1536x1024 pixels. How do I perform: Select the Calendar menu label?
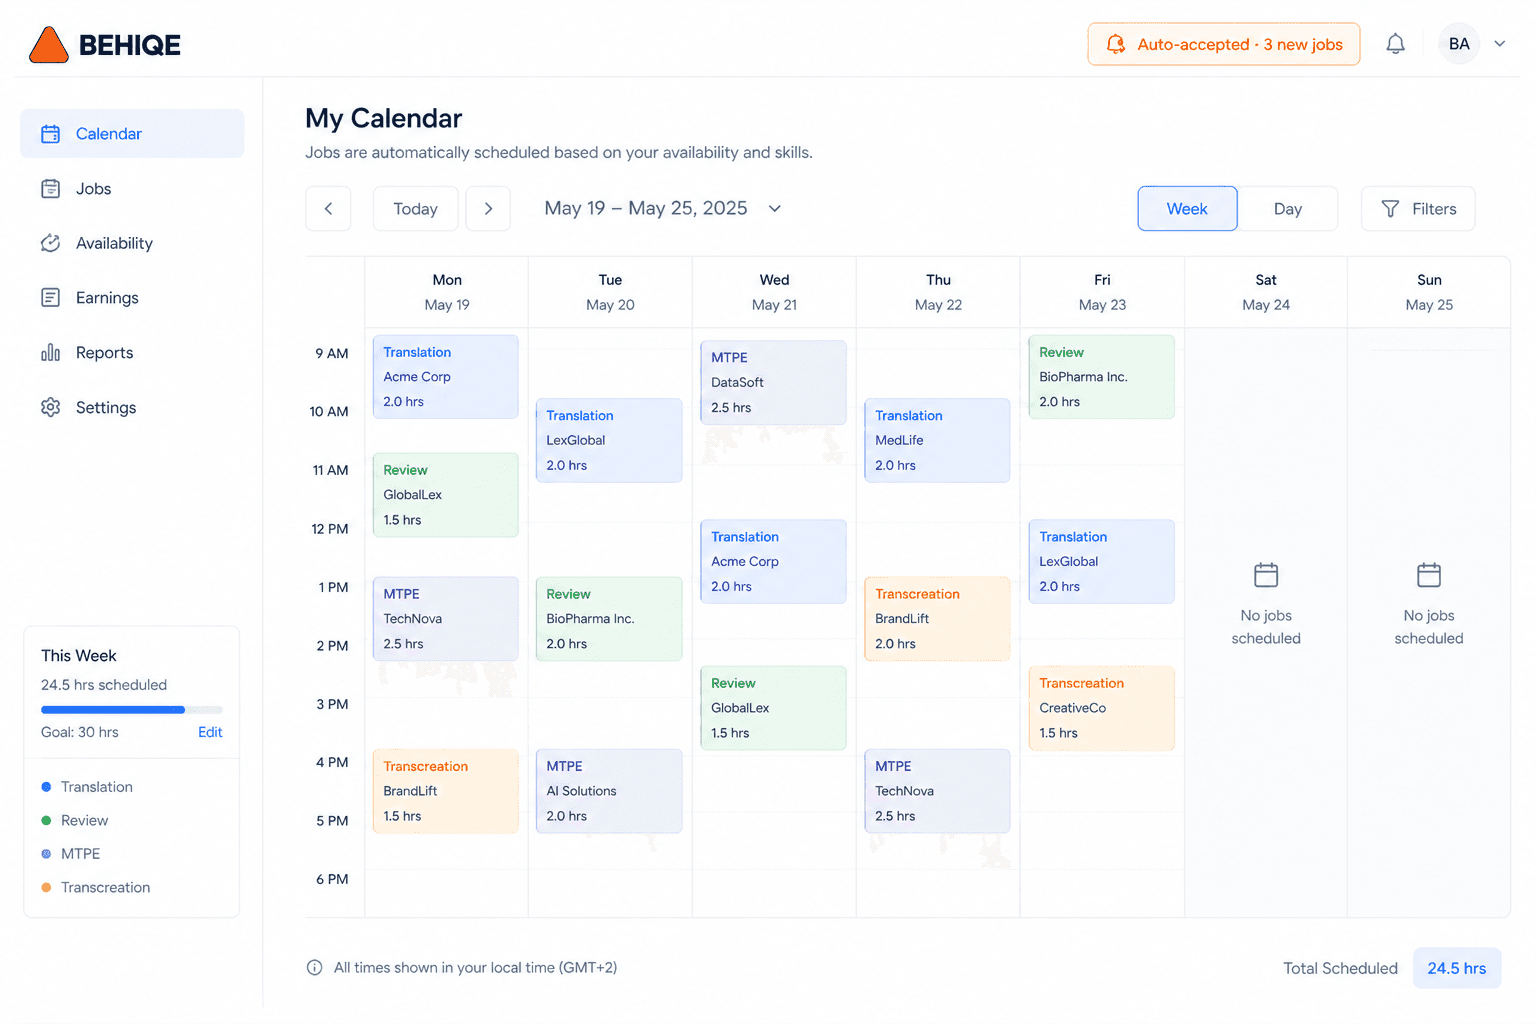pos(109,134)
